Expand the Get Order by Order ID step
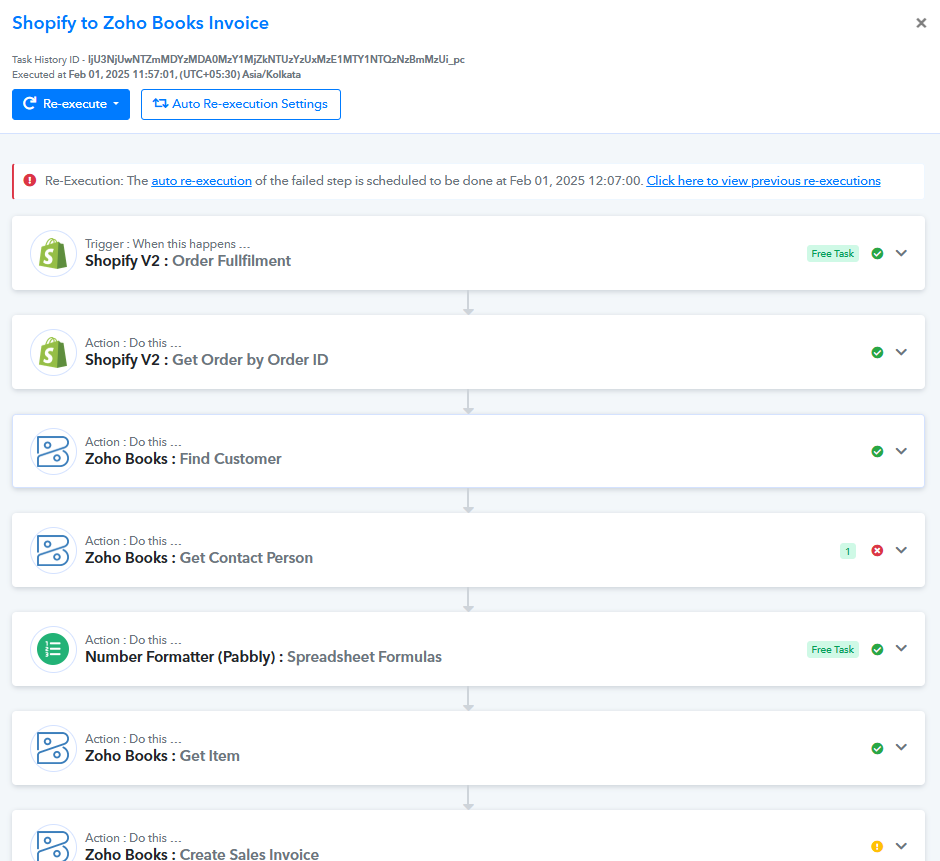 (901, 352)
